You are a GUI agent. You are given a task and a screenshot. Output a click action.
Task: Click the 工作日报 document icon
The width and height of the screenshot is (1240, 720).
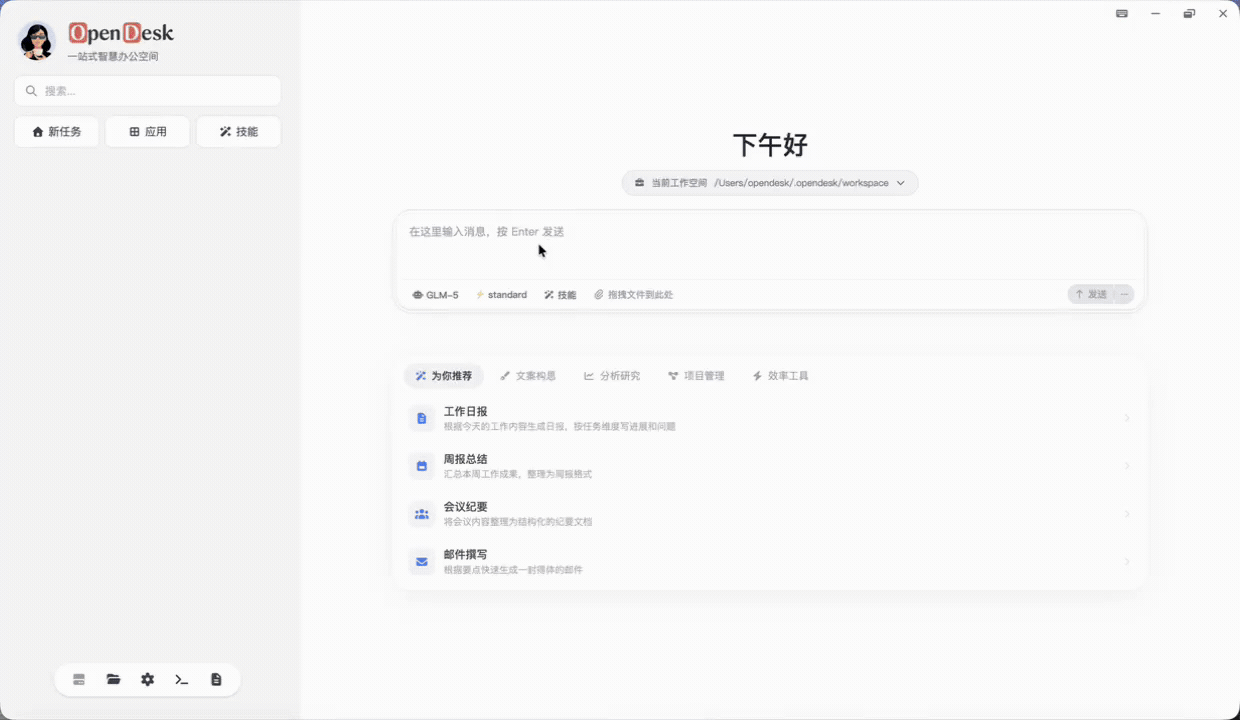click(422, 418)
